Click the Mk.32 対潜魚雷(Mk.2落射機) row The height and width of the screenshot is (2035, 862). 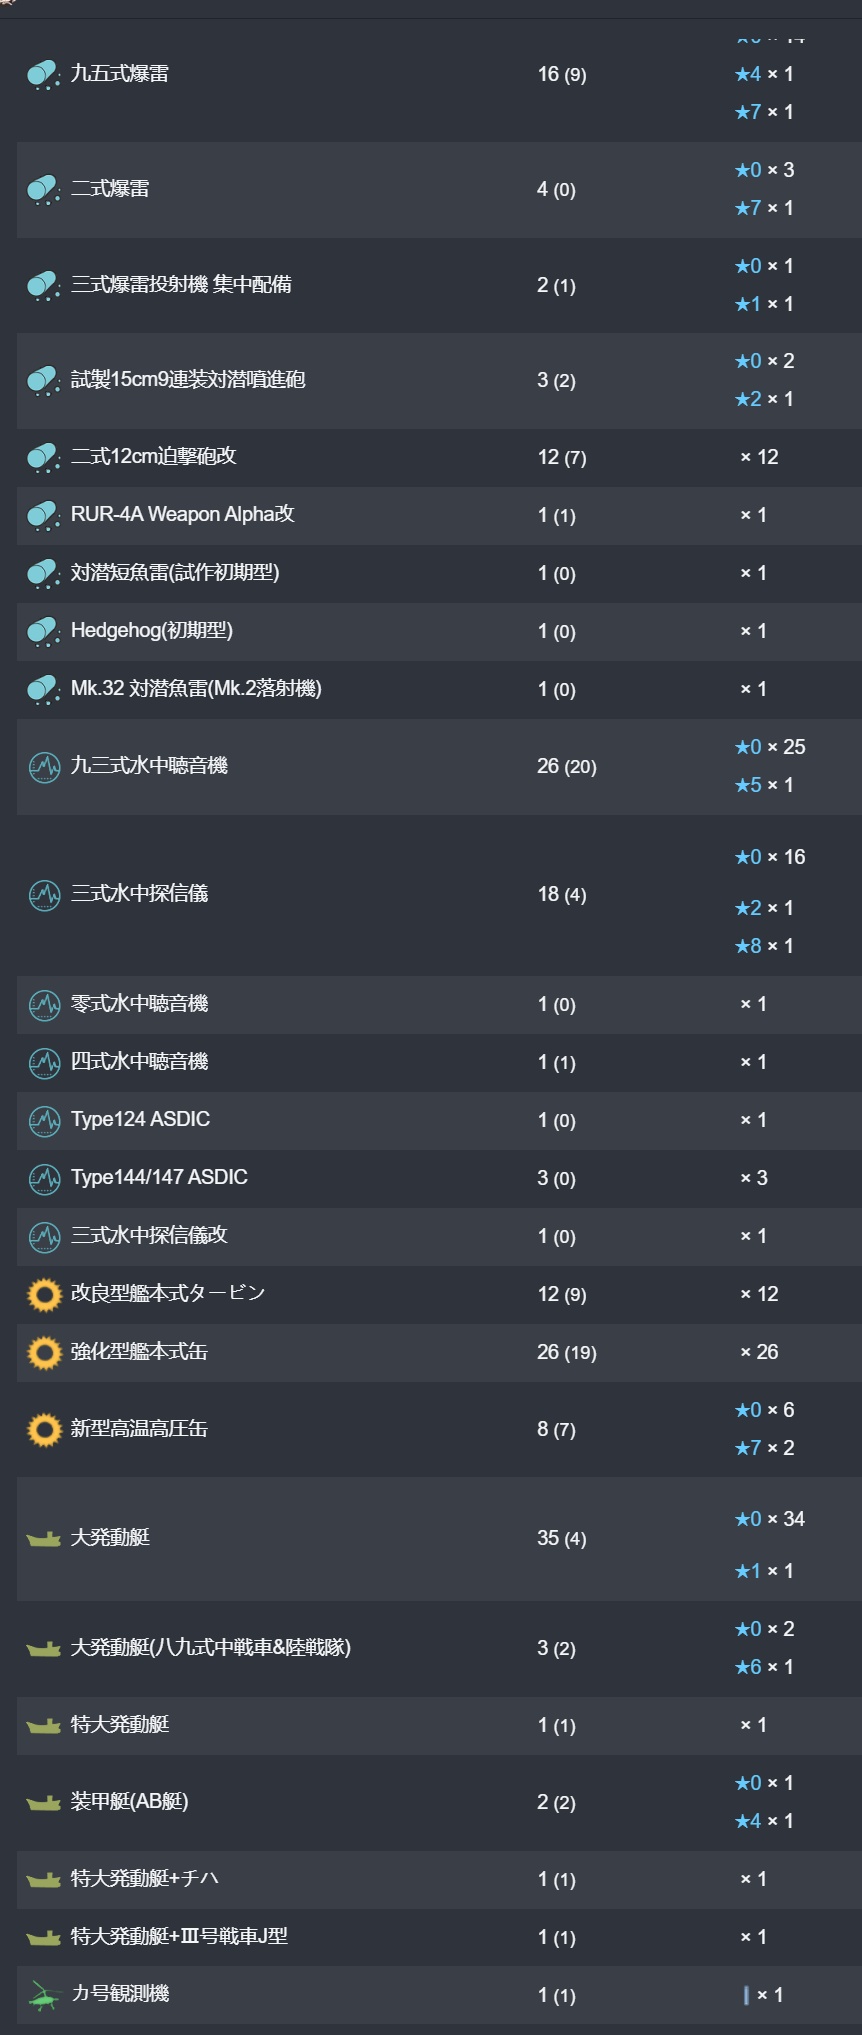point(439,689)
